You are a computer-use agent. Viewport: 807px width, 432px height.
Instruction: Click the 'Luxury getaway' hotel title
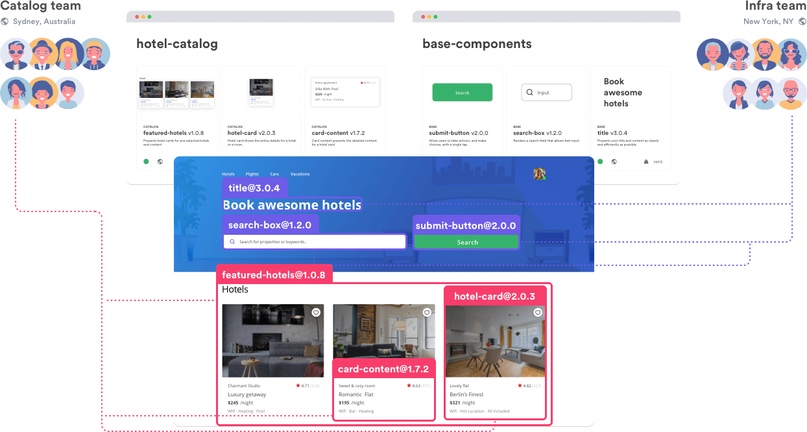[247, 394]
